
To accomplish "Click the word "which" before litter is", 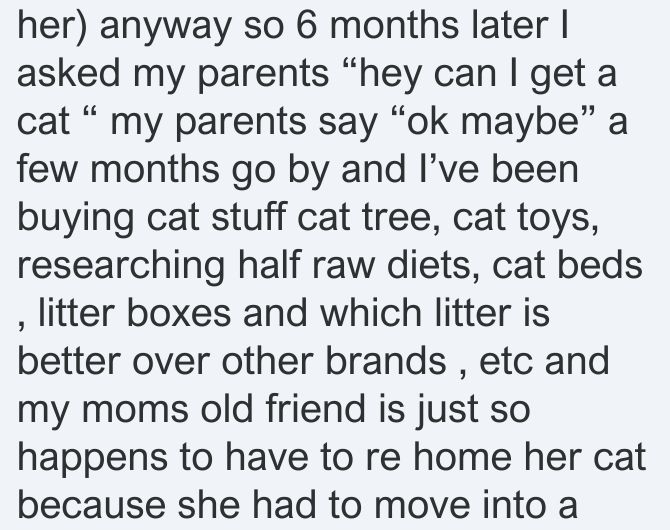I will click(371, 313).
